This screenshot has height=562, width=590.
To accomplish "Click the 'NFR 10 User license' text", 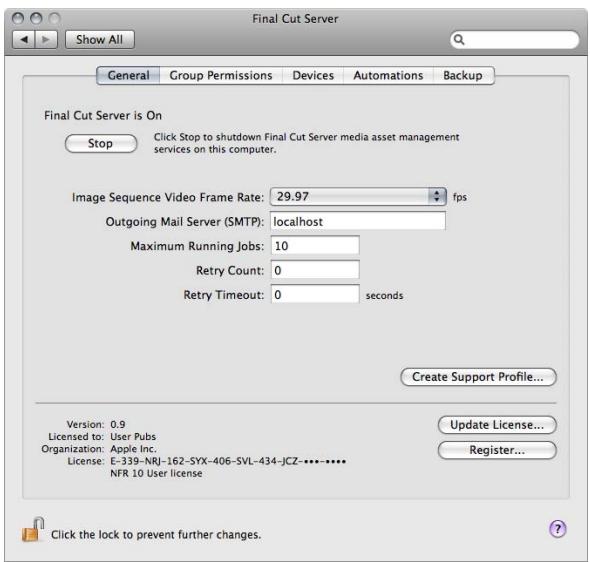I will coord(156,473).
